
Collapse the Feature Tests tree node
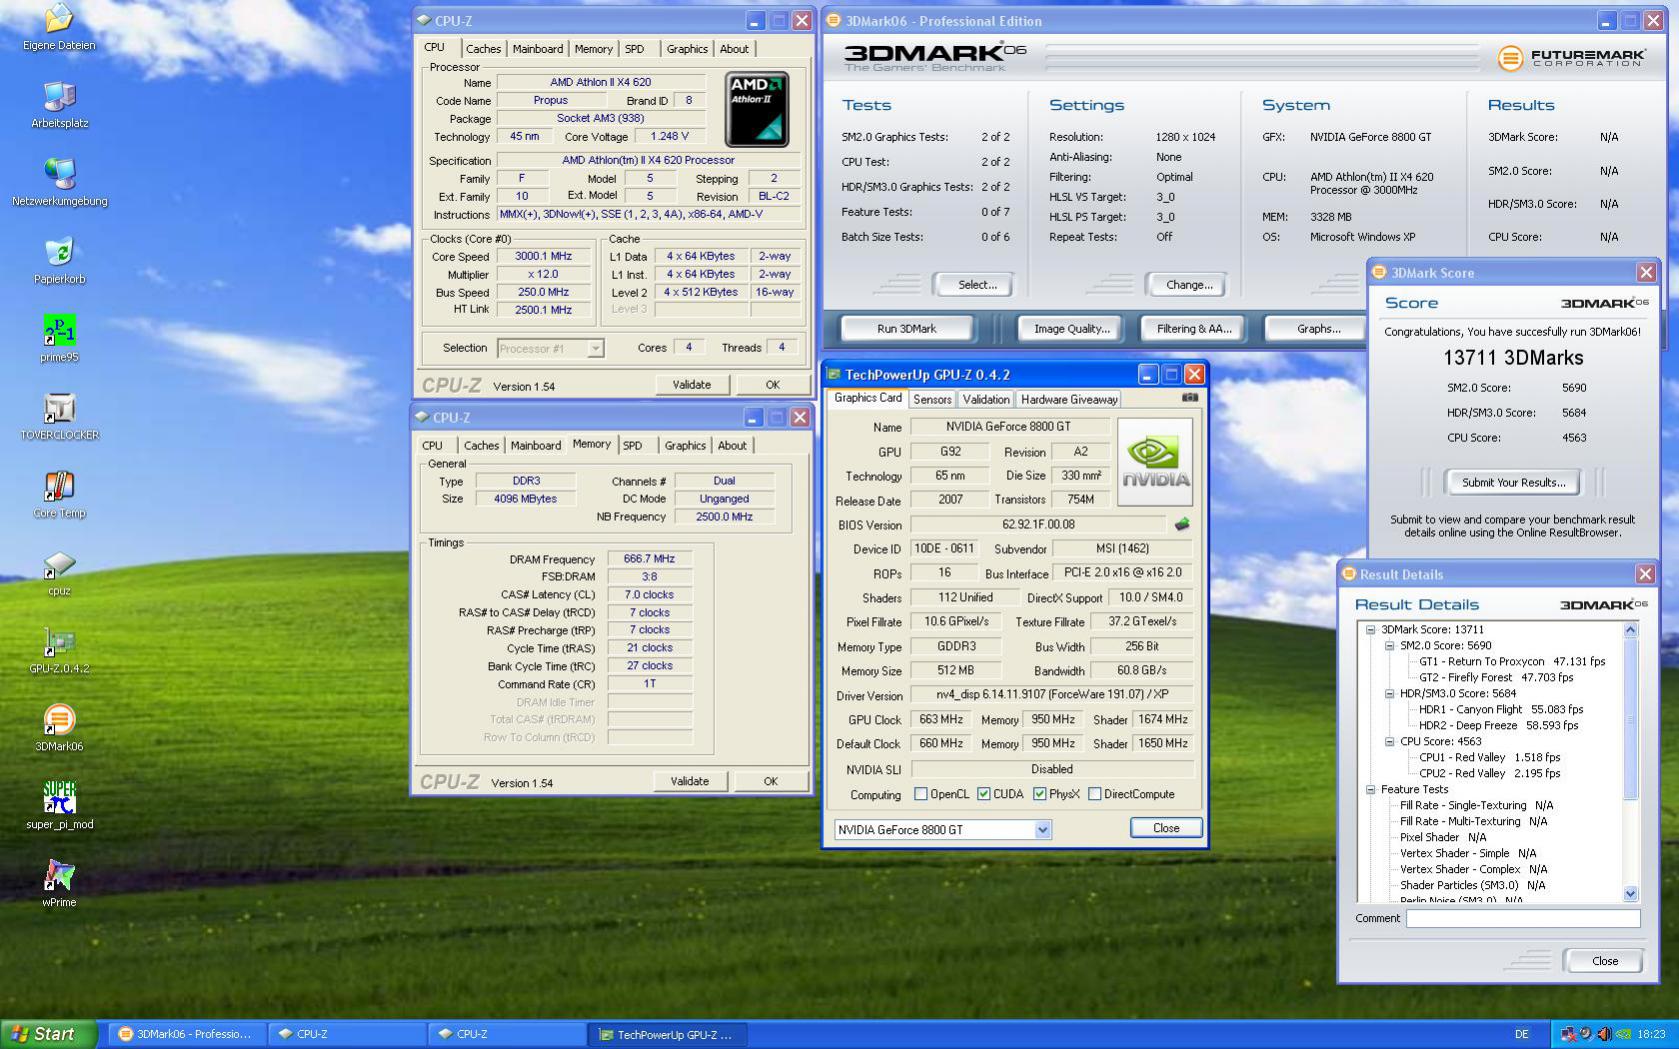click(1371, 790)
